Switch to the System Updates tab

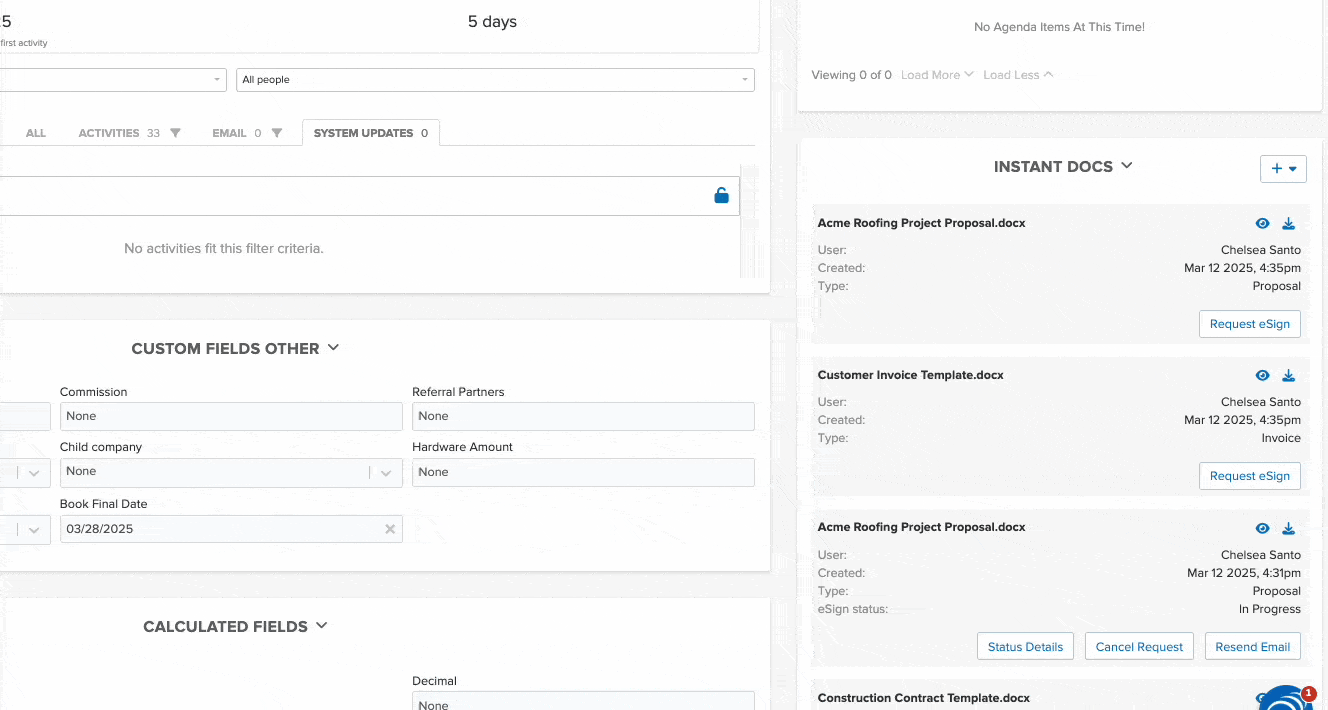click(370, 133)
